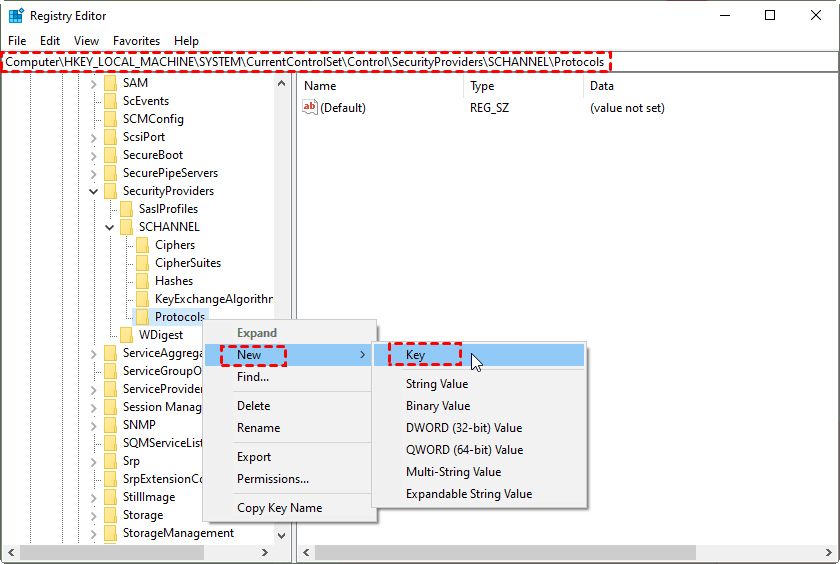The width and height of the screenshot is (840, 564).
Task: Click the tree pane horizontal scrollbar
Action: (x=140, y=554)
